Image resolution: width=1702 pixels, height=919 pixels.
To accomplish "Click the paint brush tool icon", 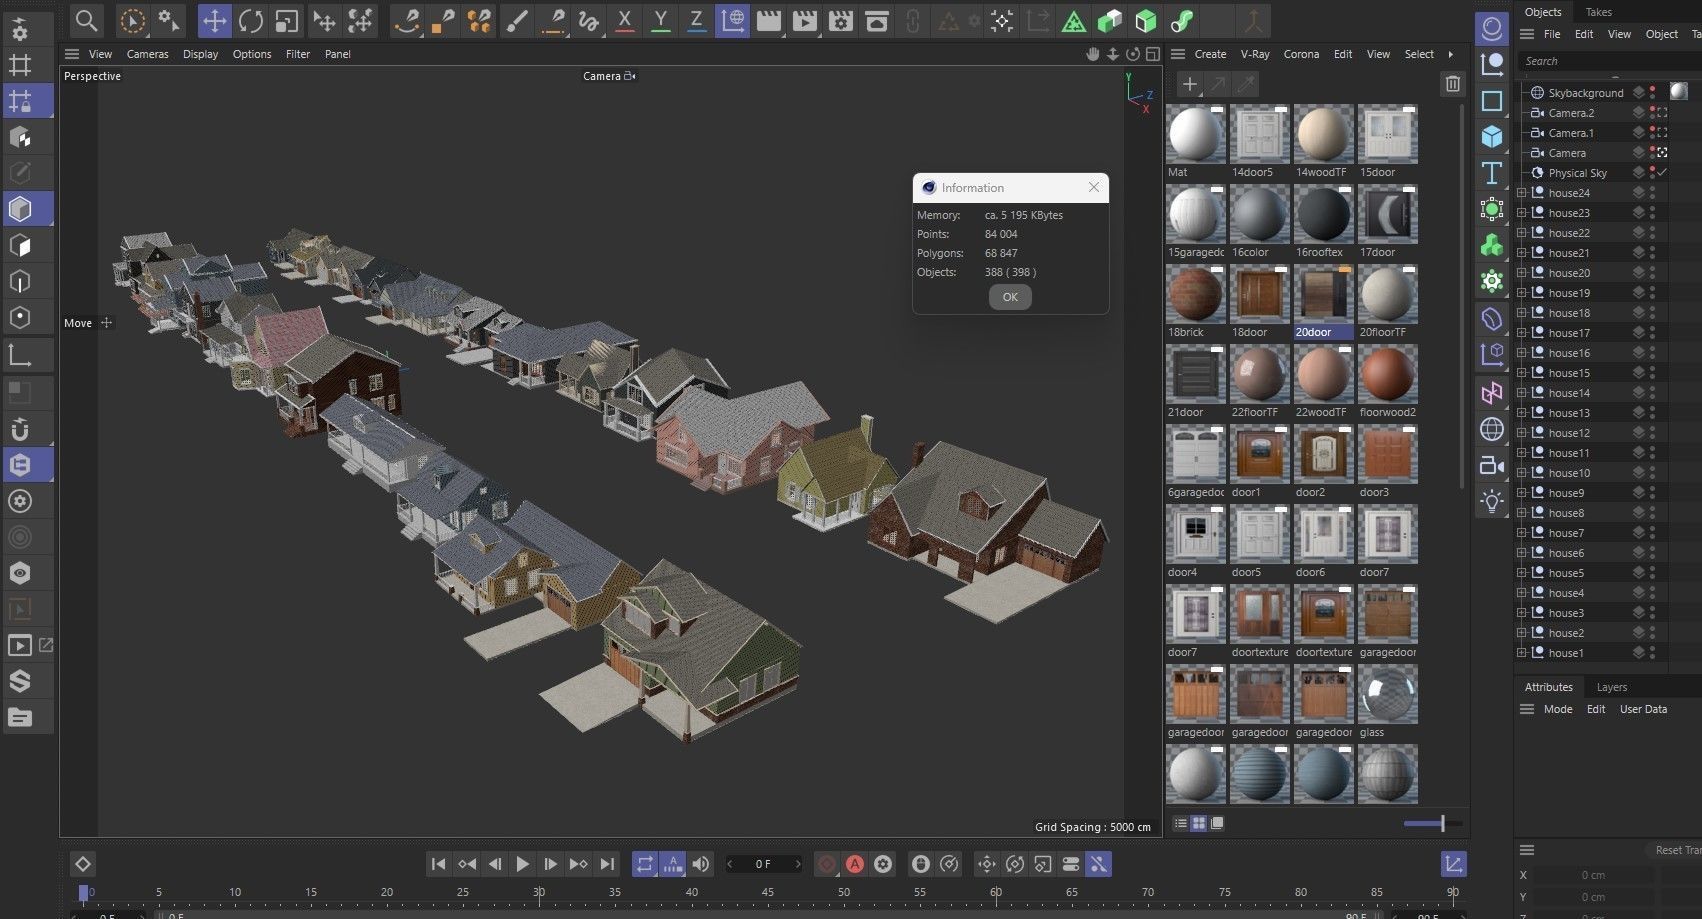I will [516, 20].
